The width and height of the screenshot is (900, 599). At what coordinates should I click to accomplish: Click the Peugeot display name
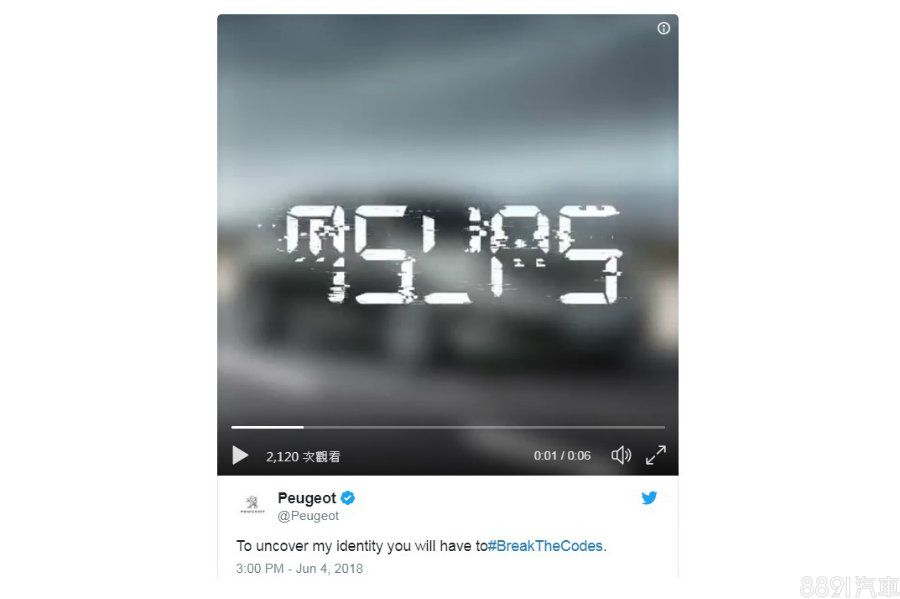point(307,498)
